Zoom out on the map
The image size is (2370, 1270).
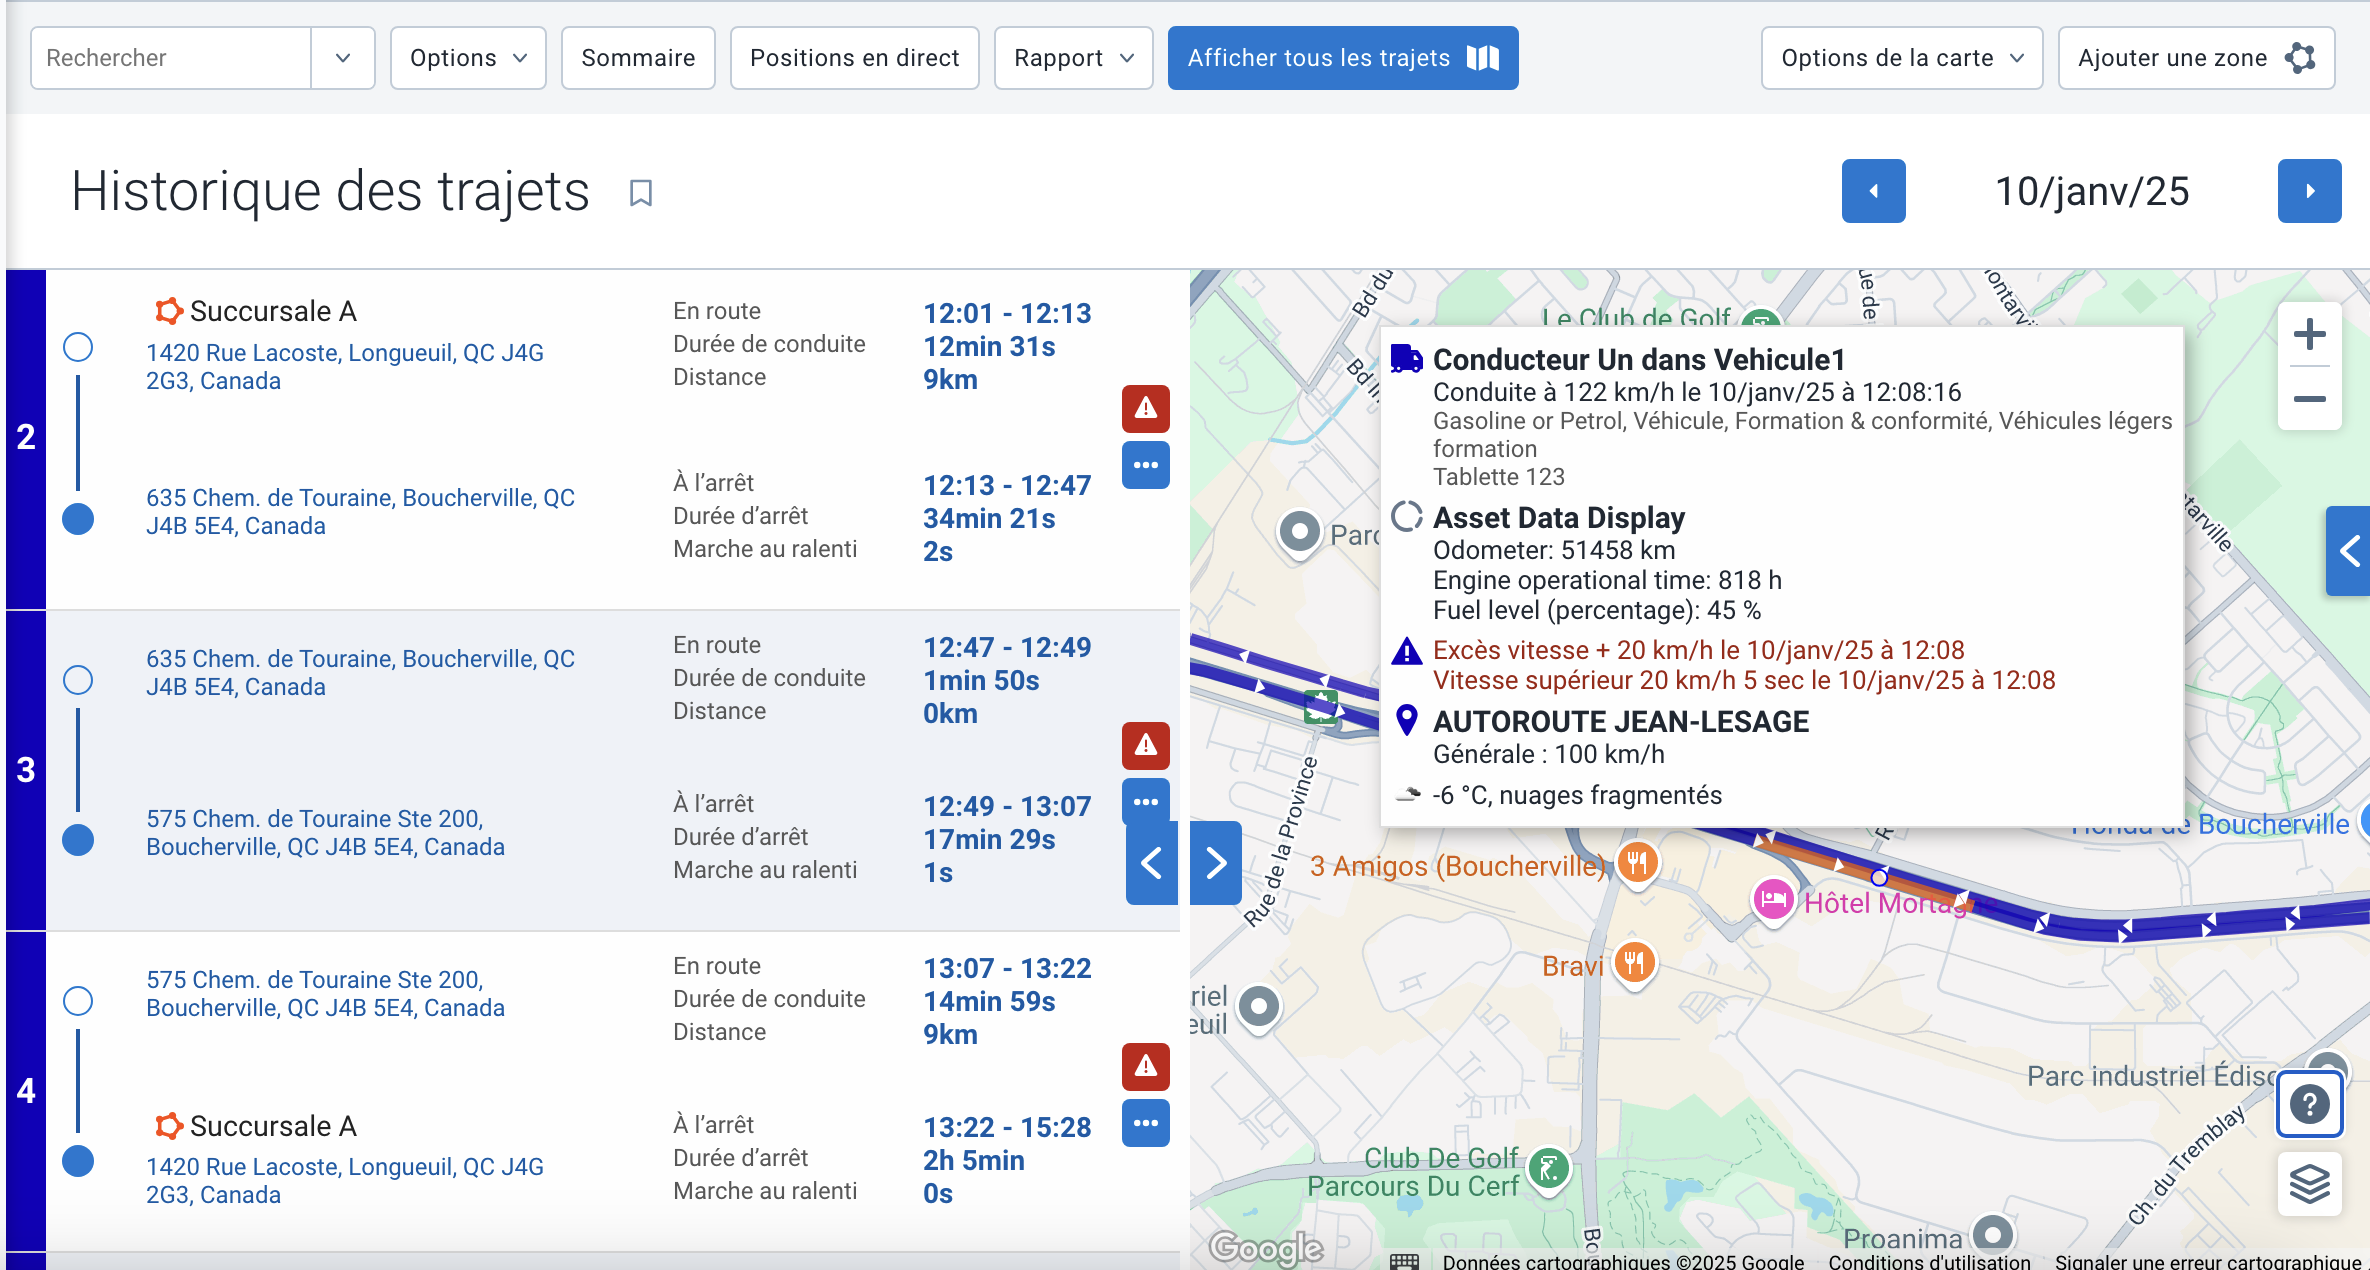point(2310,399)
